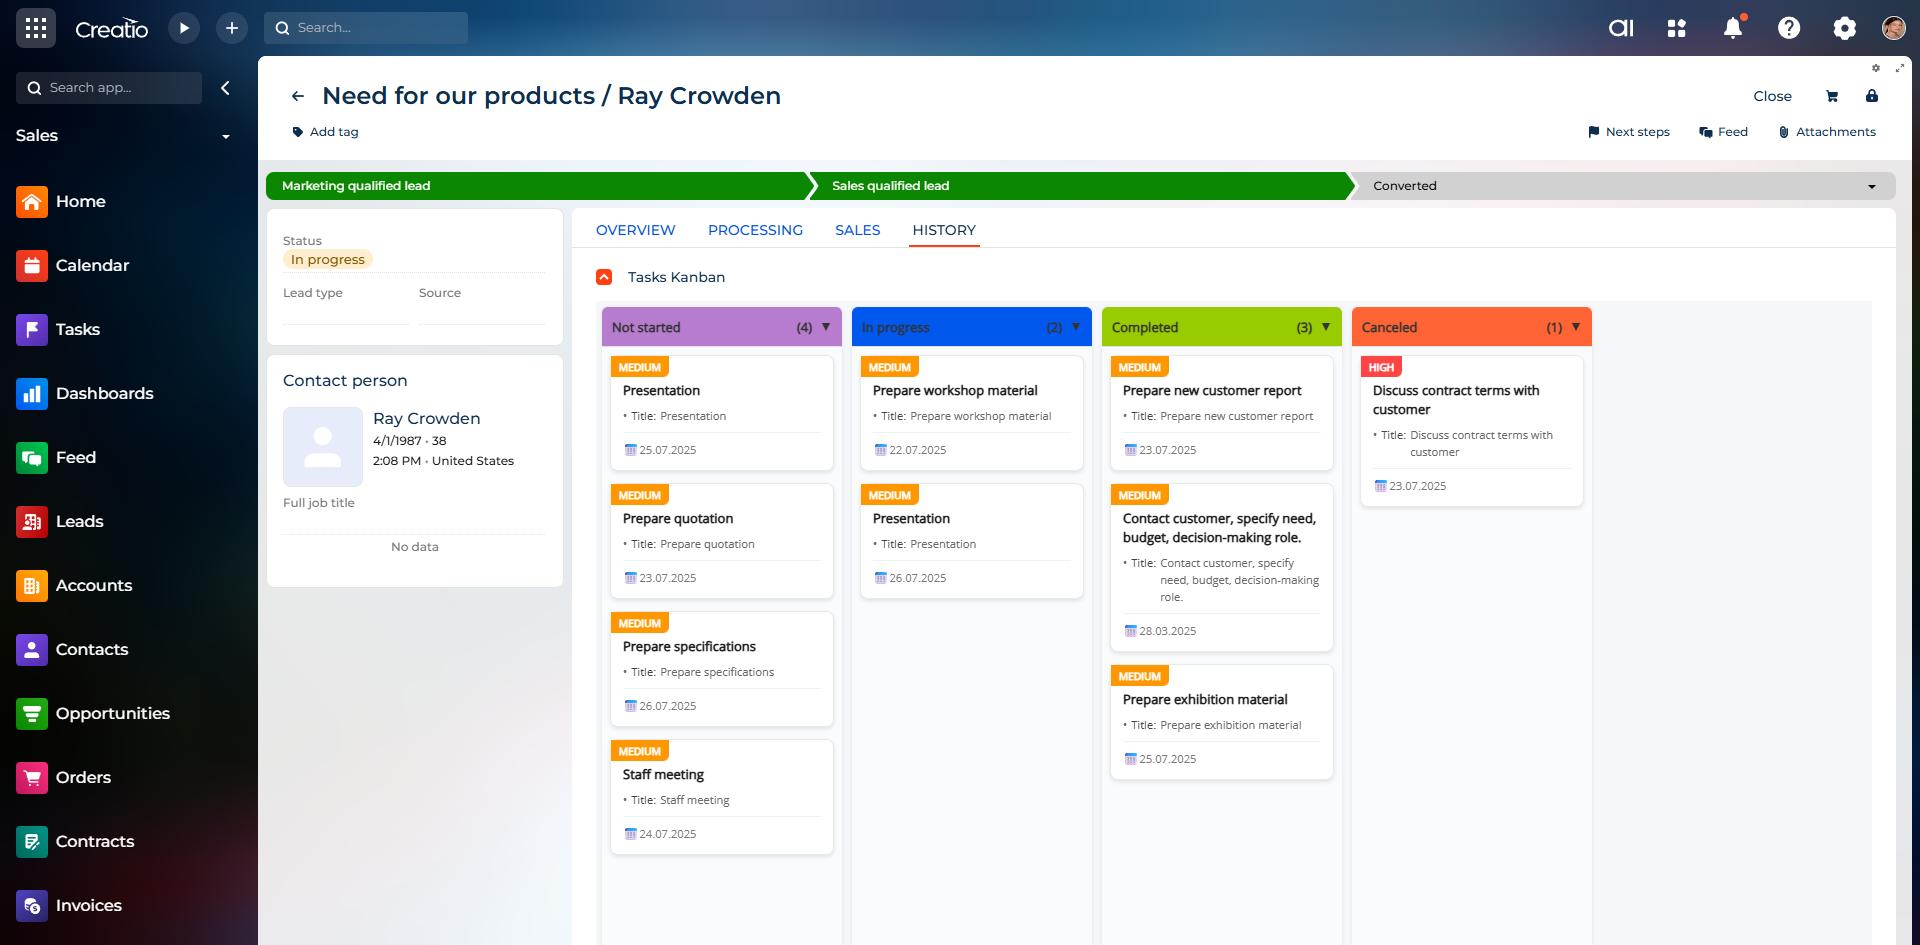
Task: Click the plus quick-add icon
Action: (232, 28)
